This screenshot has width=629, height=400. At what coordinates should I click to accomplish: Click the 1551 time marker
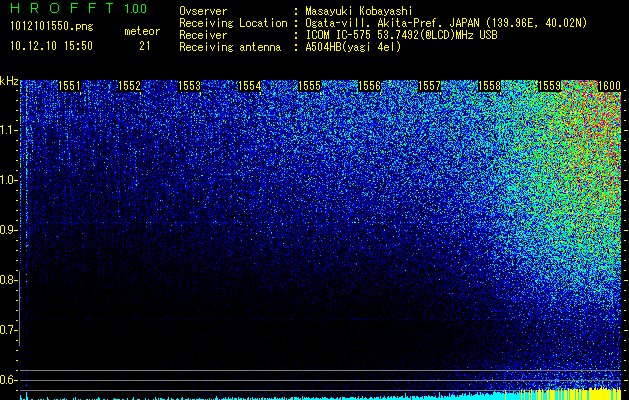tap(69, 86)
